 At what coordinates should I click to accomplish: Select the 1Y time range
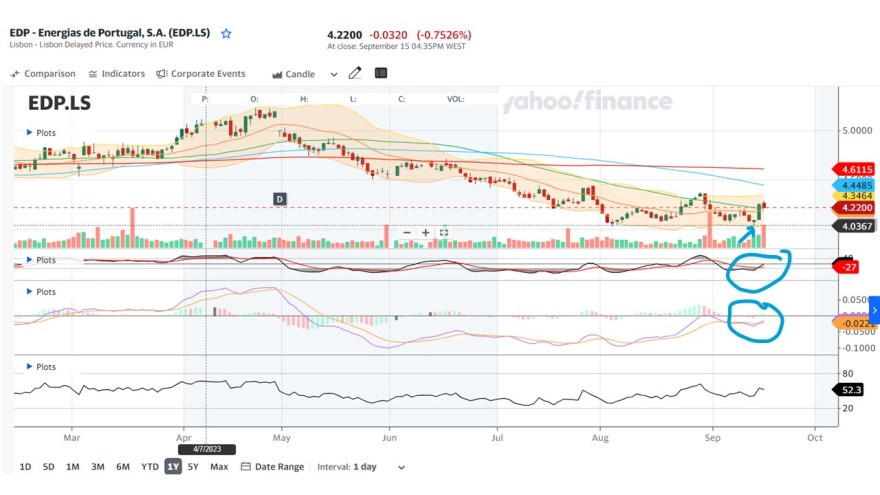coord(173,466)
